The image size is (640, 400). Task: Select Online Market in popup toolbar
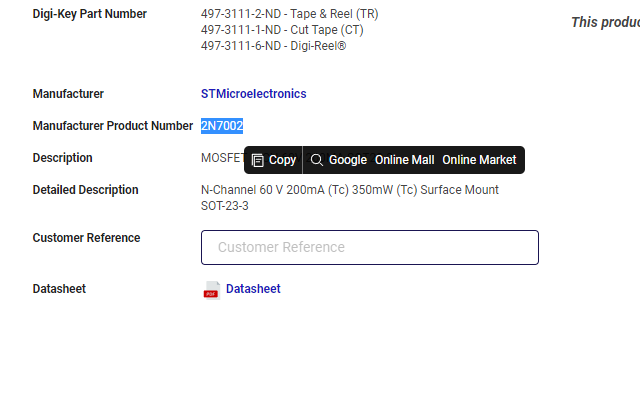coord(479,160)
